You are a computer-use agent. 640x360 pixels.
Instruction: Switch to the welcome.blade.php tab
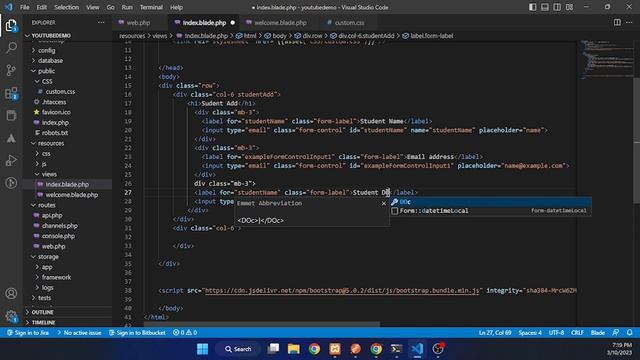[x=280, y=22]
